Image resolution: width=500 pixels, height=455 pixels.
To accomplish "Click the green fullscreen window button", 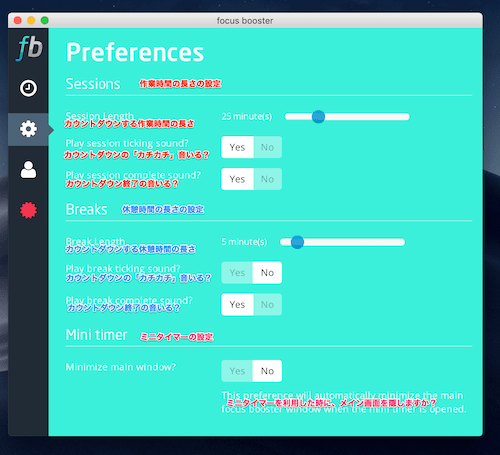I will pyautogui.click(x=45, y=20).
